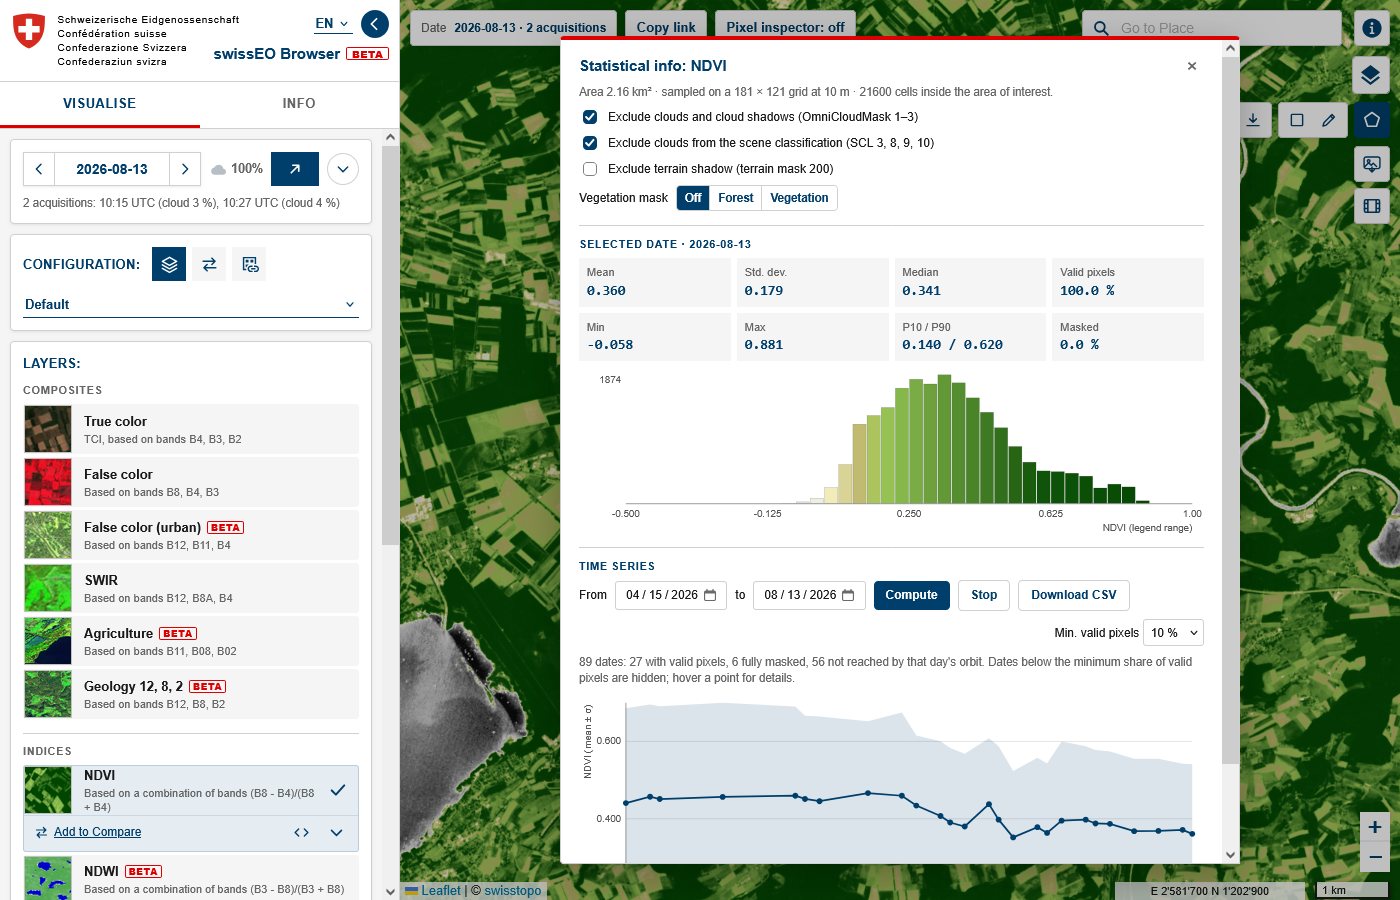Click the Copy link button
This screenshot has width=1400, height=900.
(666, 27)
